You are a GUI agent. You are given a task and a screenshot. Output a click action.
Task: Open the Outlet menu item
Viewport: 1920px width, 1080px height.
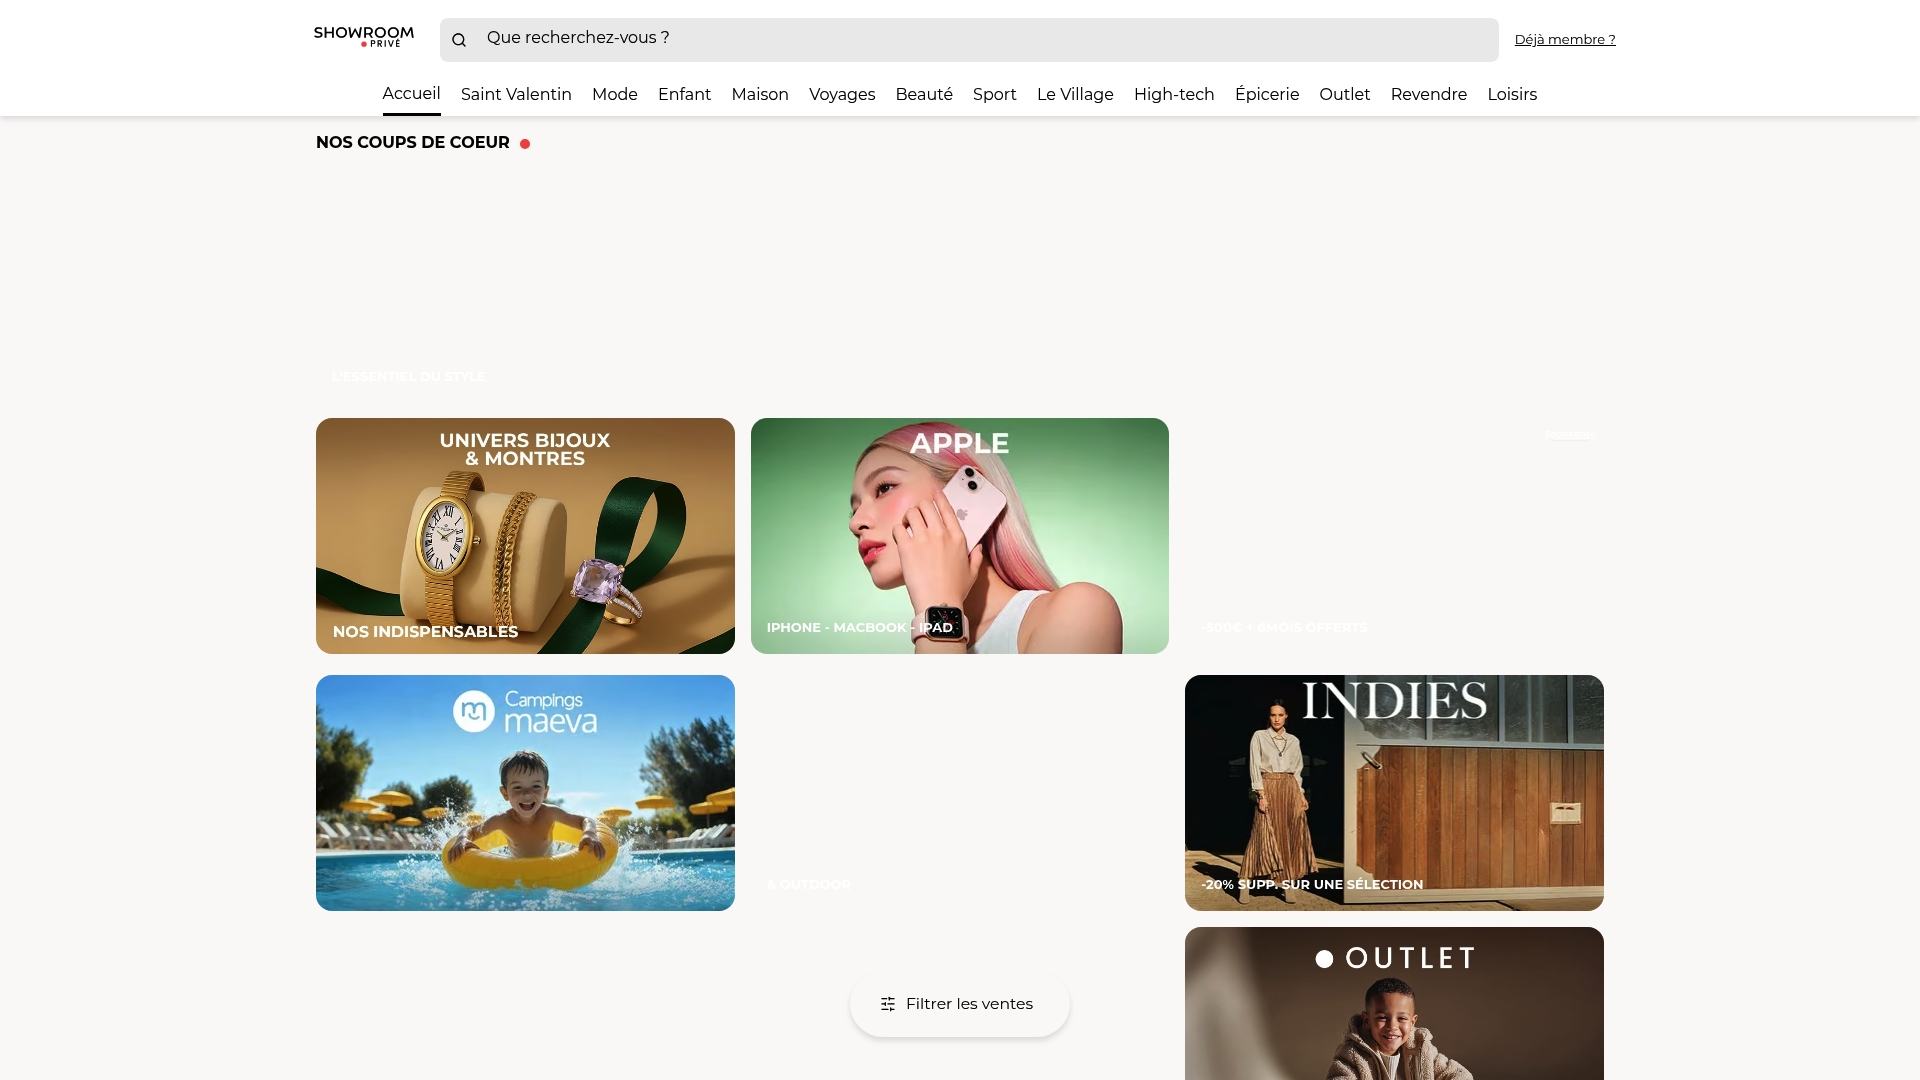point(1344,95)
